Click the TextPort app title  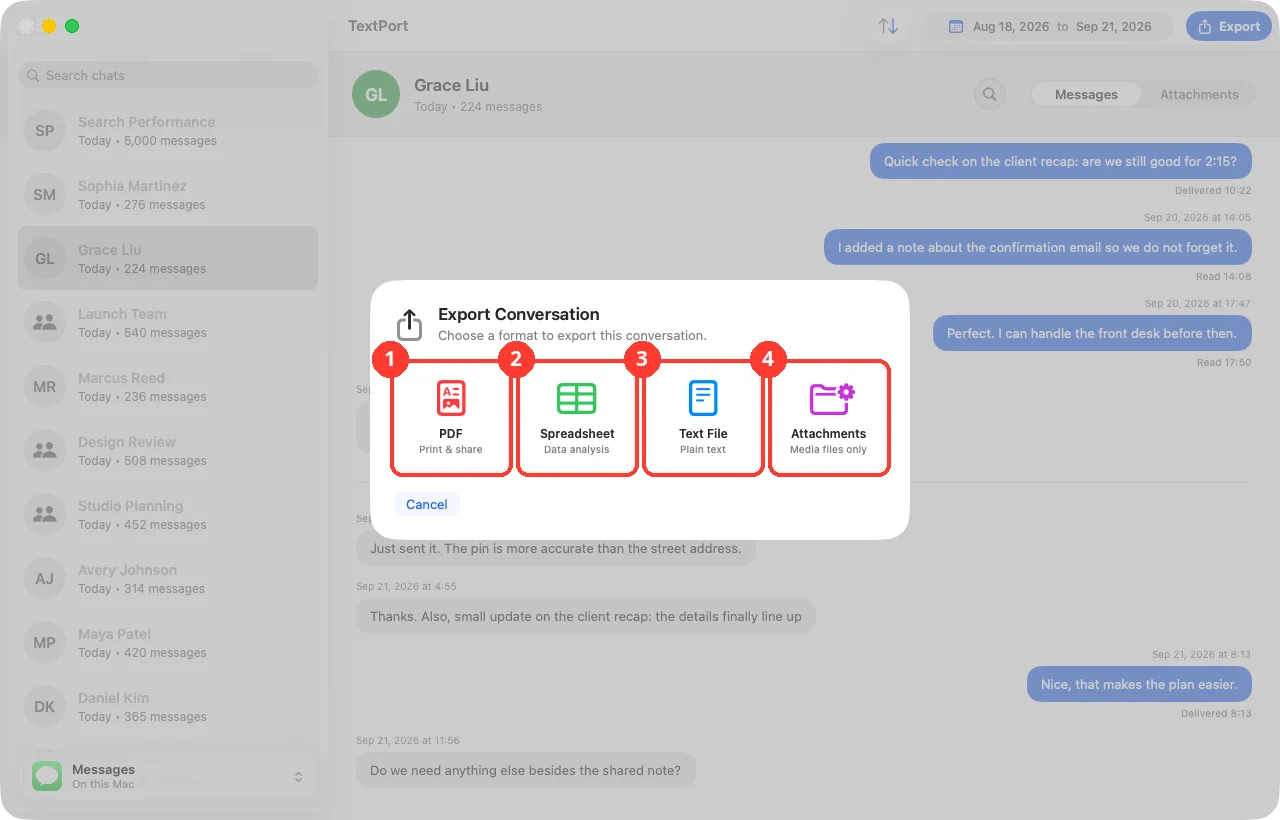coord(378,26)
